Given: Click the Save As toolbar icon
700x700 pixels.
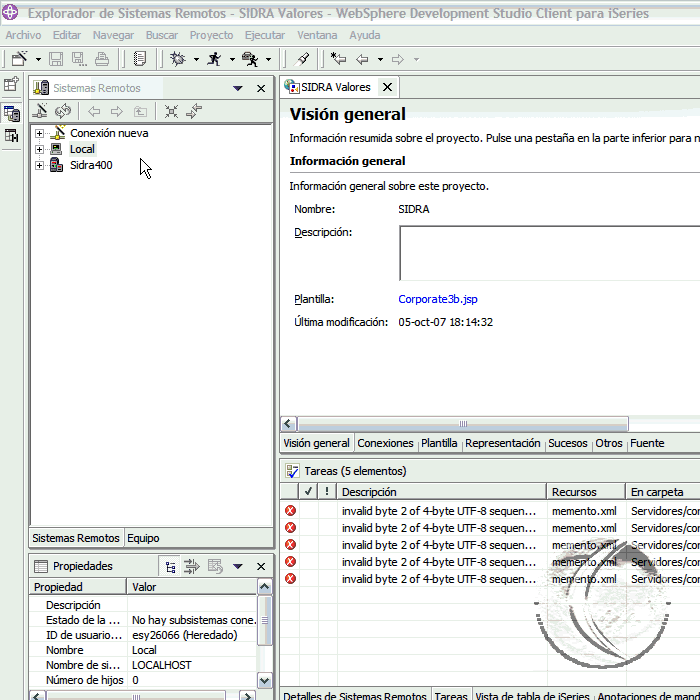Looking at the screenshot, I should click(79, 59).
